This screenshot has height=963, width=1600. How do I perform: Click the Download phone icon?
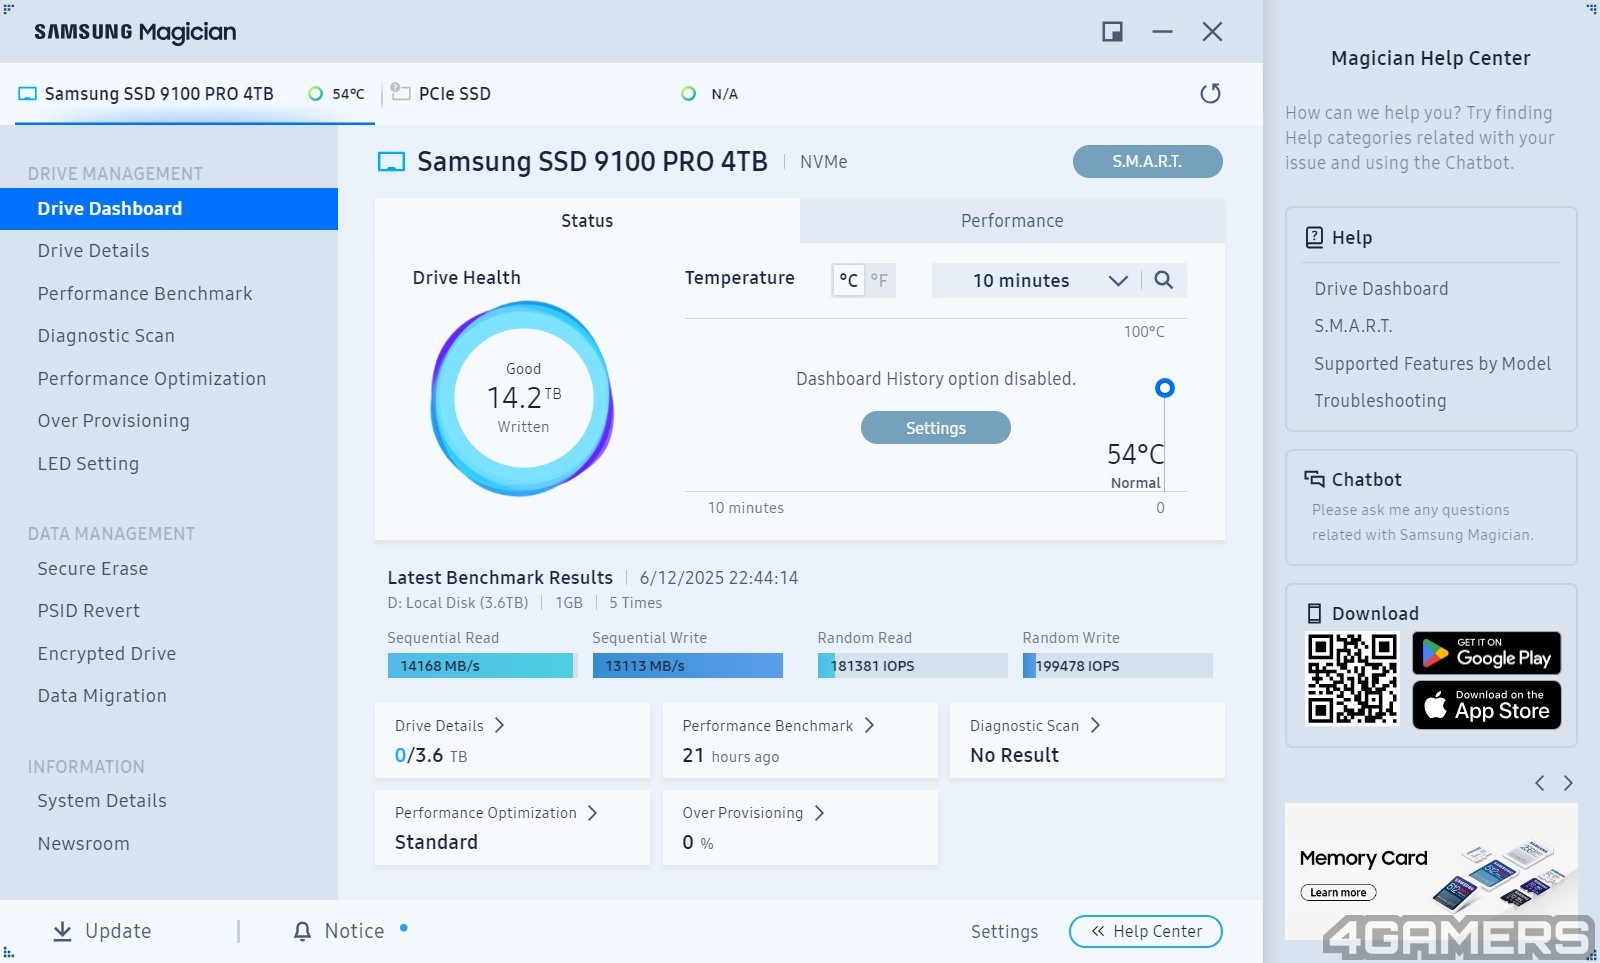pos(1314,613)
